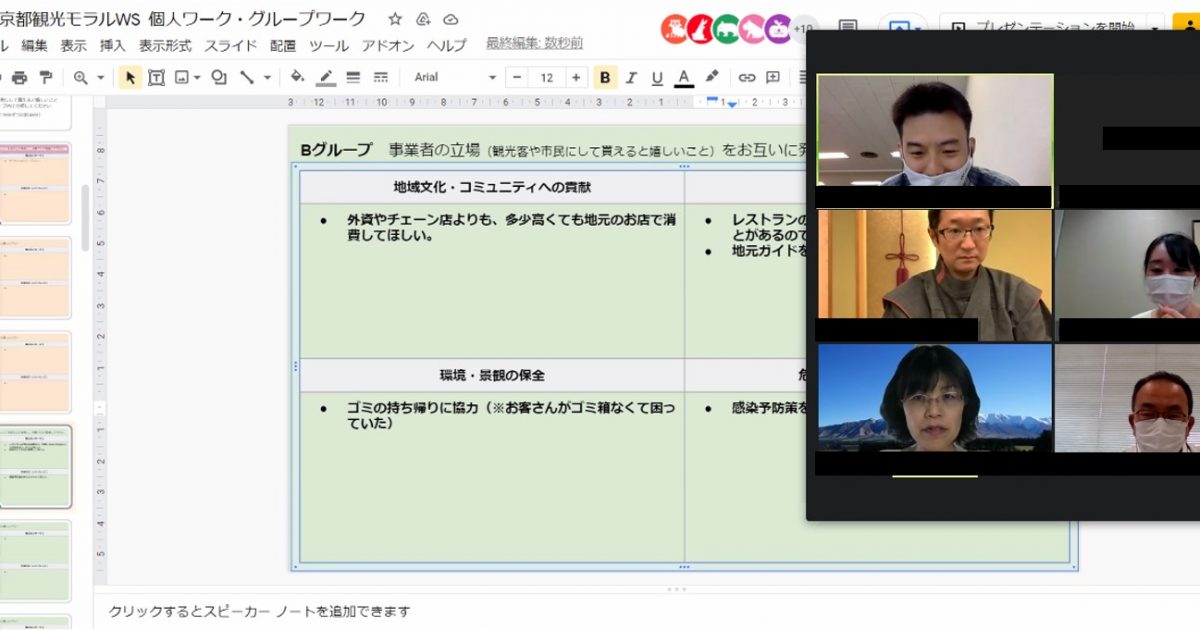Click the insert link icon
Screen dimensions: 1200x630
[x=747, y=77]
